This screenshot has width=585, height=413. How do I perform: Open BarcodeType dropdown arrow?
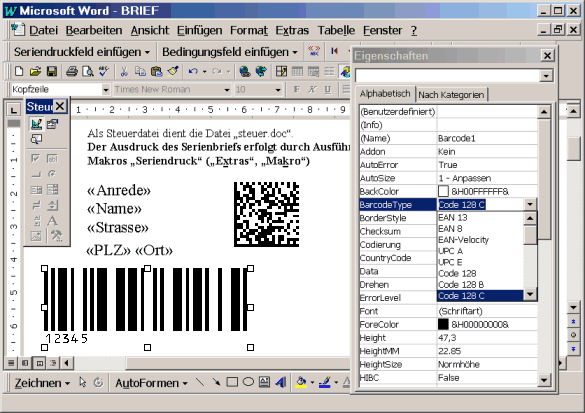(x=530, y=204)
